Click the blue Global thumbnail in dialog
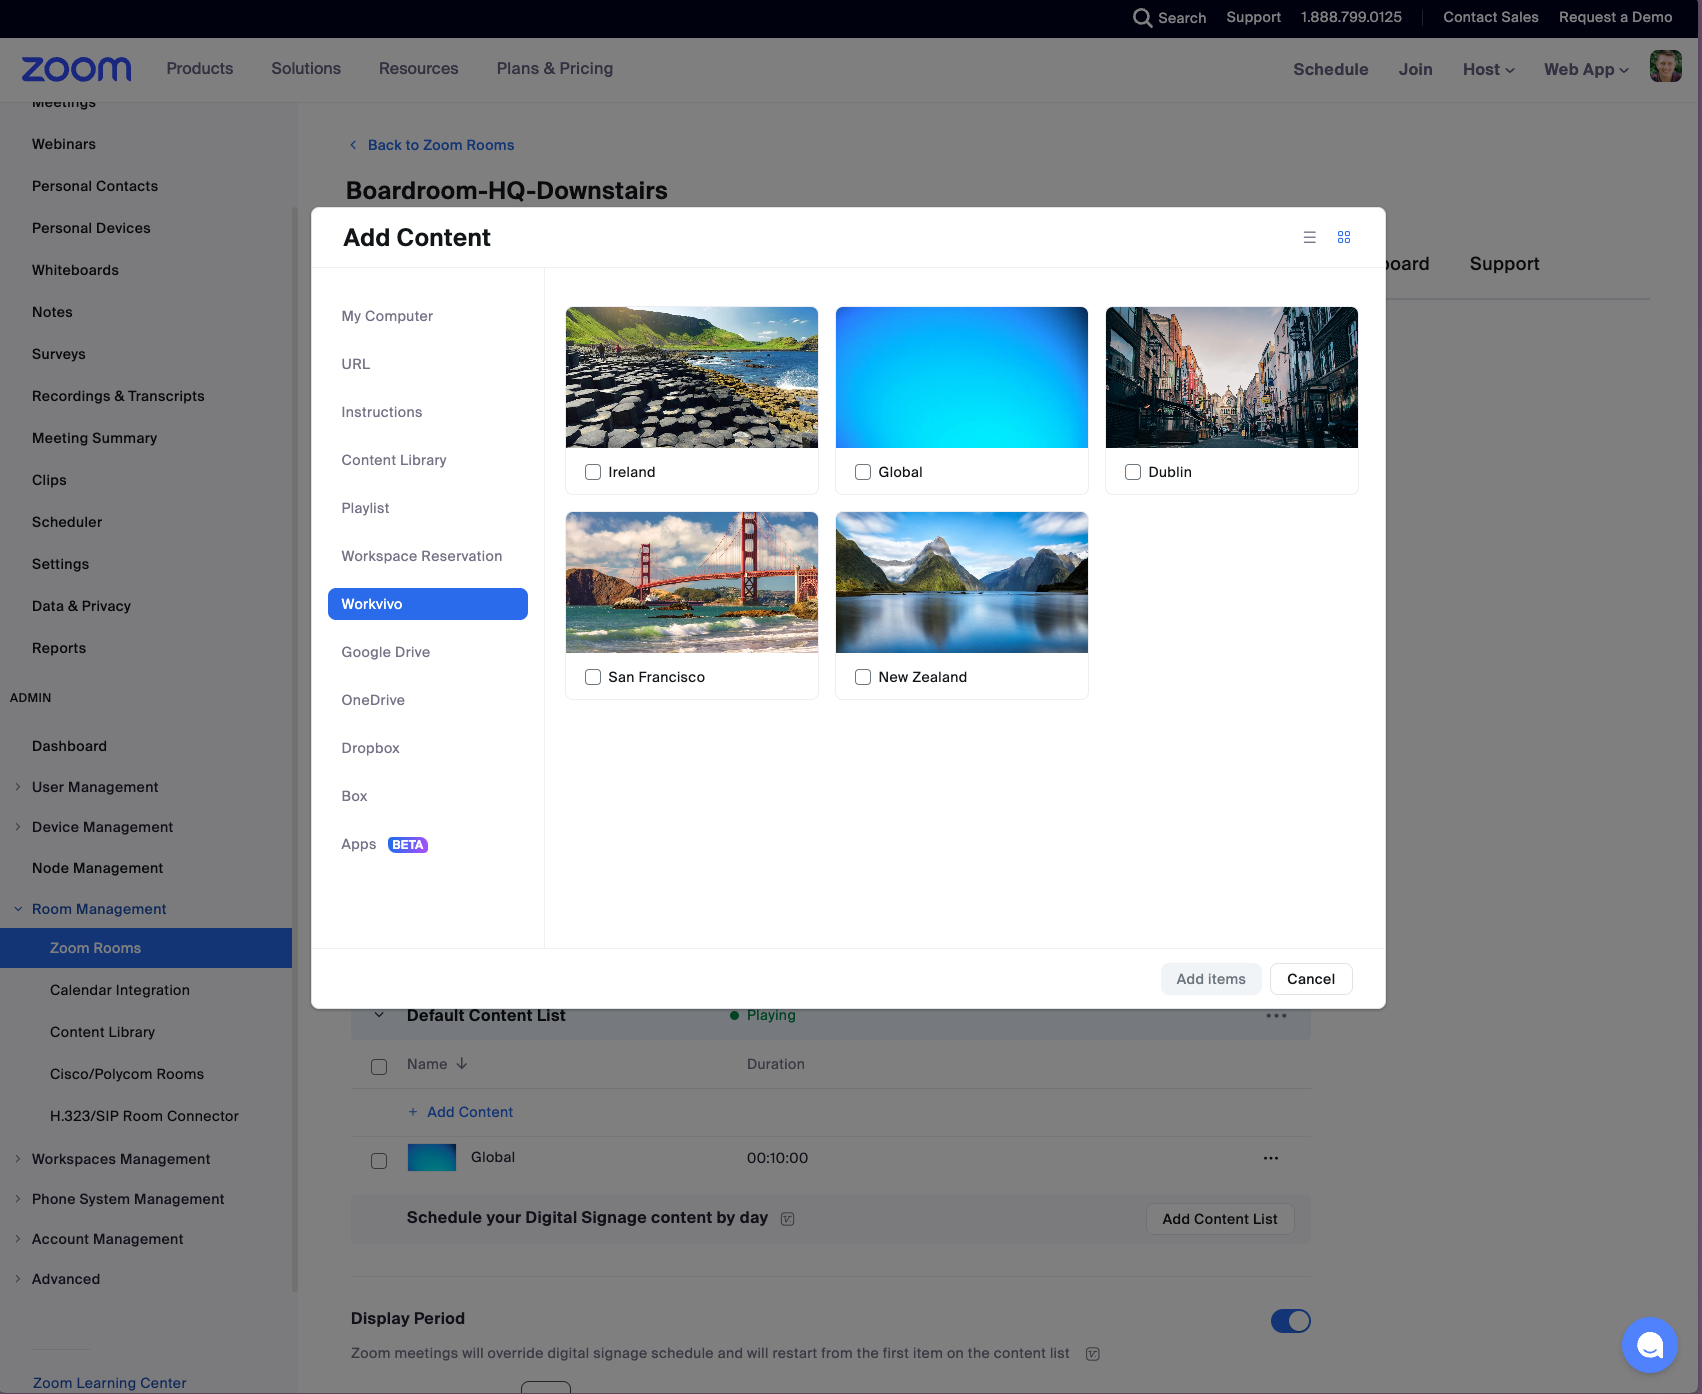The image size is (1702, 1394). (x=962, y=377)
